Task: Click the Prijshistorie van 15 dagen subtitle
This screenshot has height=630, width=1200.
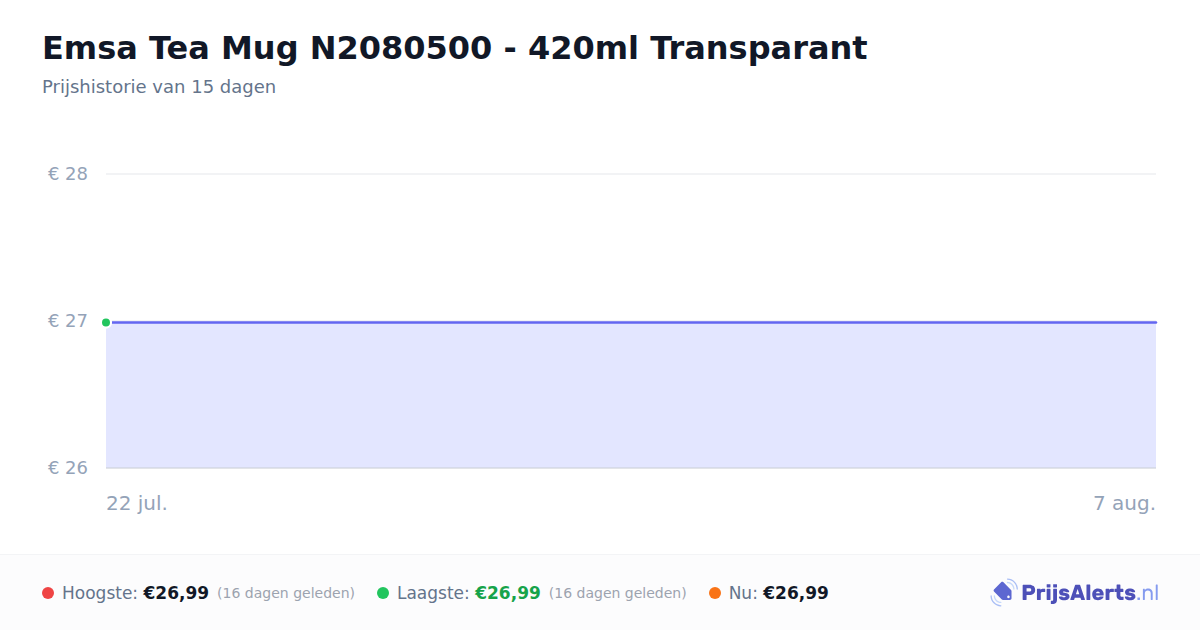Action: [159, 87]
